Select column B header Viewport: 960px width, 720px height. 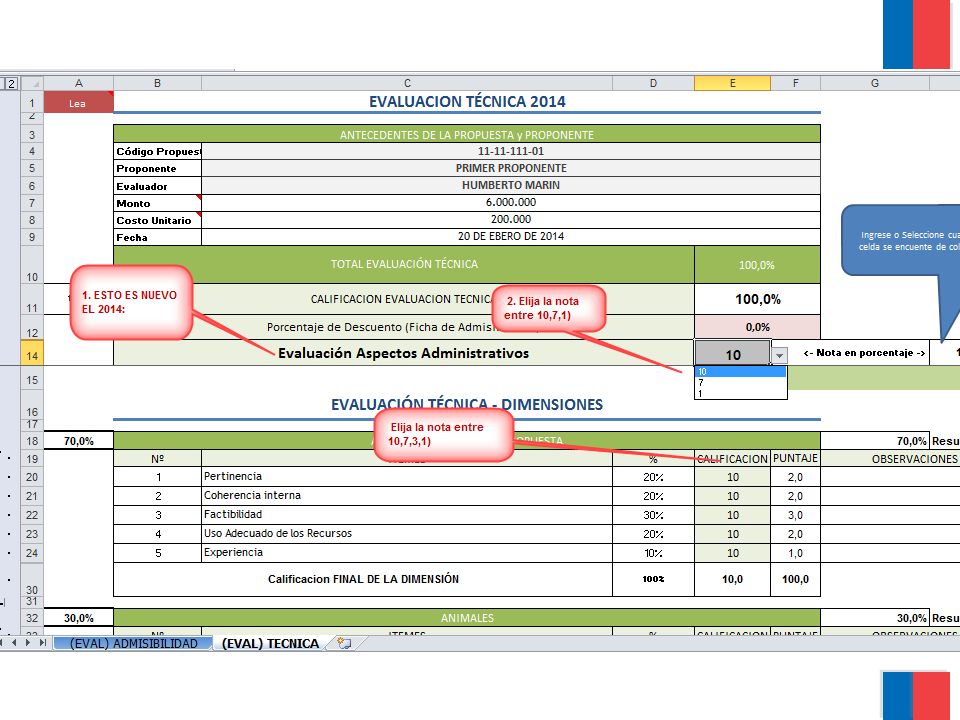pyautogui.click(x=157, y=83)
